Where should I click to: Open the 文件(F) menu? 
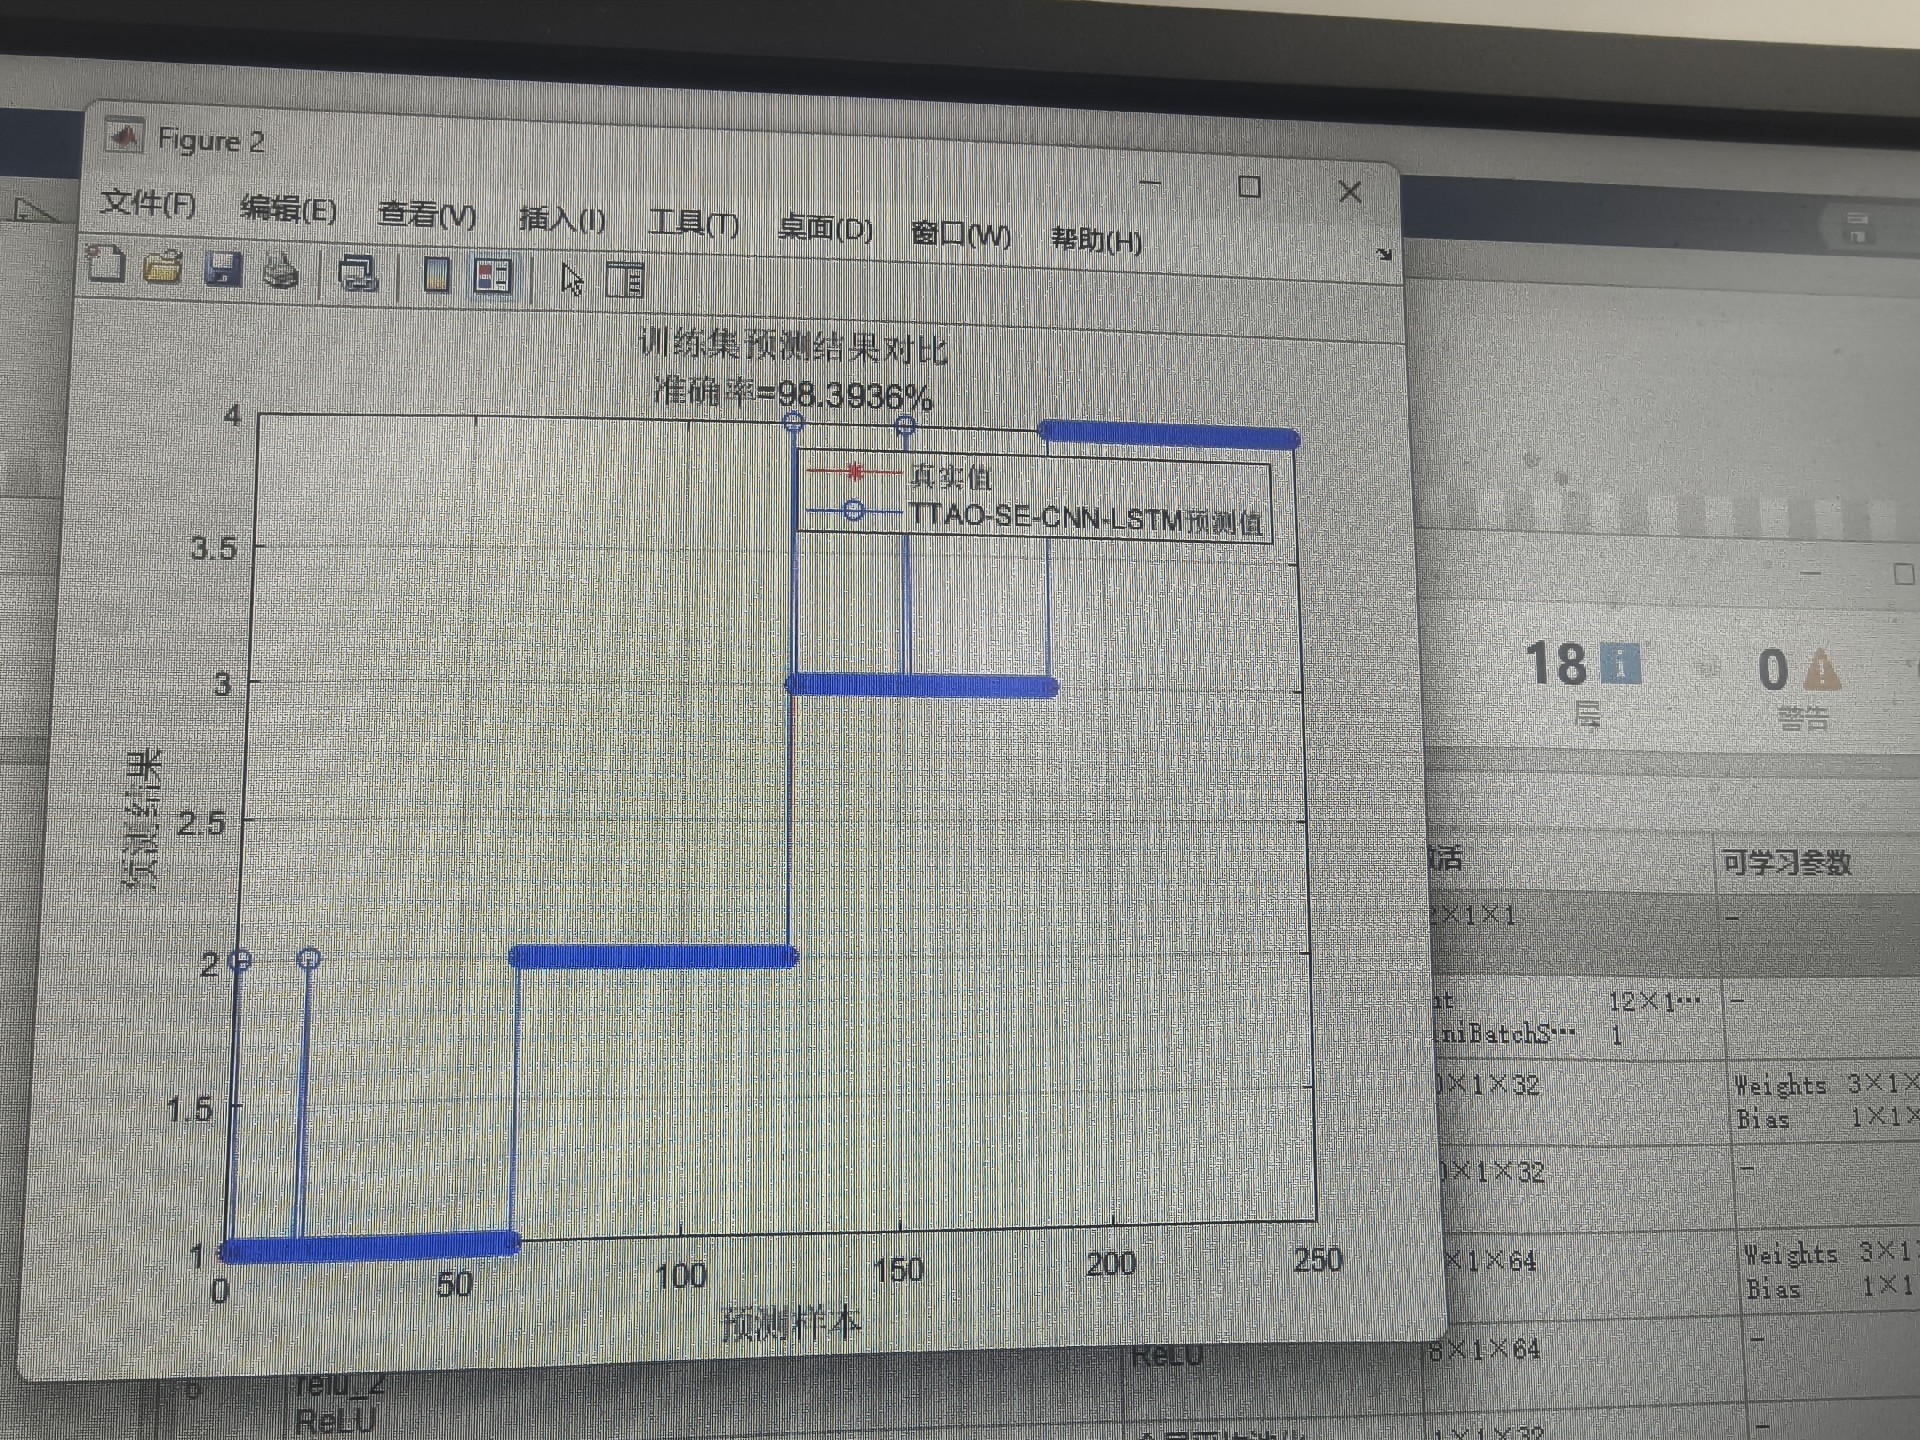click(x=148, y=204)
